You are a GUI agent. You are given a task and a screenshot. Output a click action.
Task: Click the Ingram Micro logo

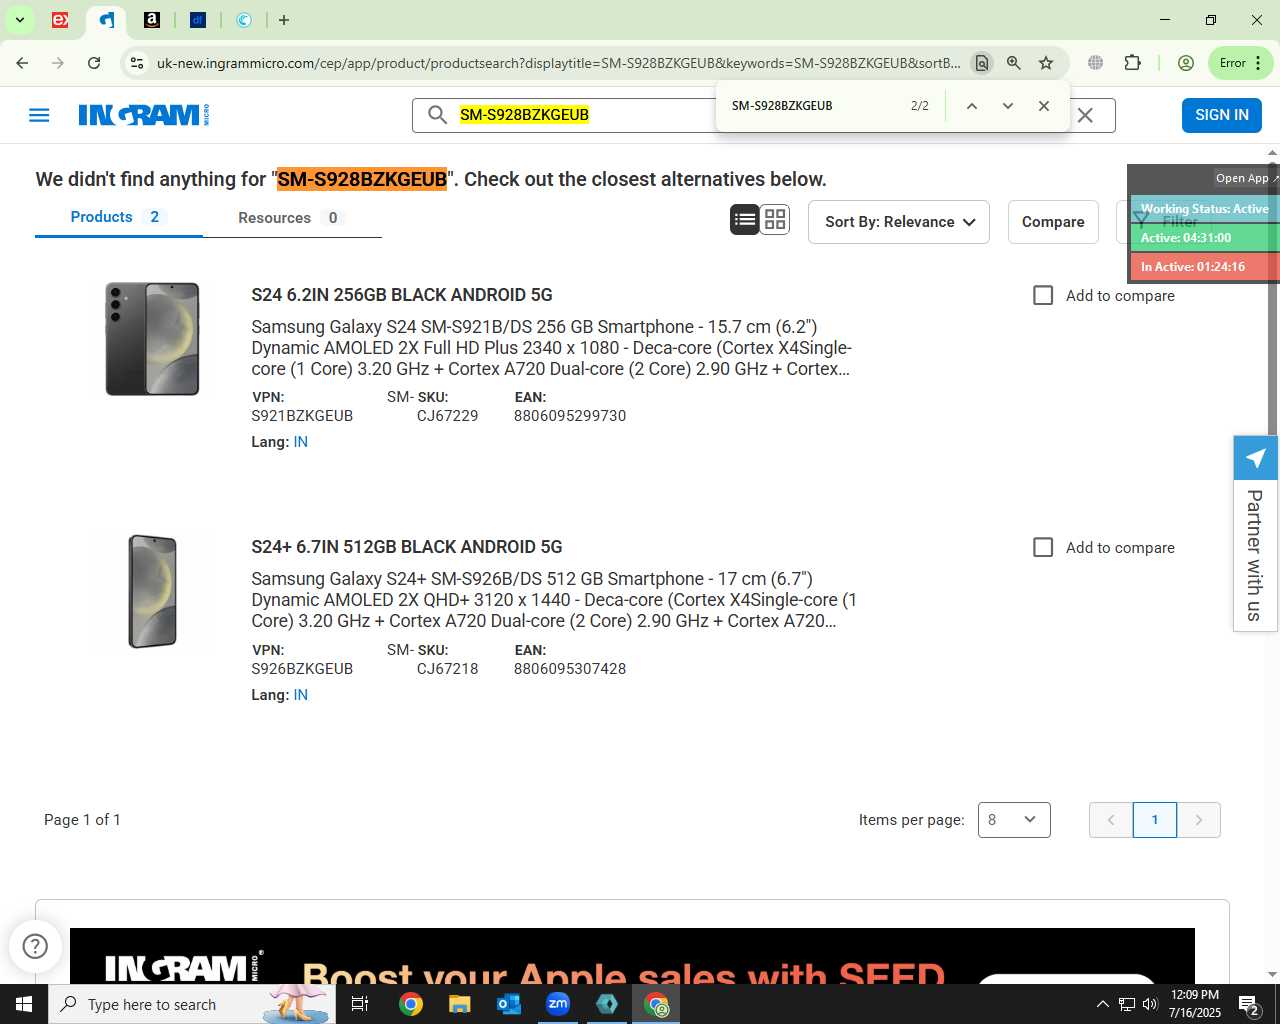tap(144, 115)
